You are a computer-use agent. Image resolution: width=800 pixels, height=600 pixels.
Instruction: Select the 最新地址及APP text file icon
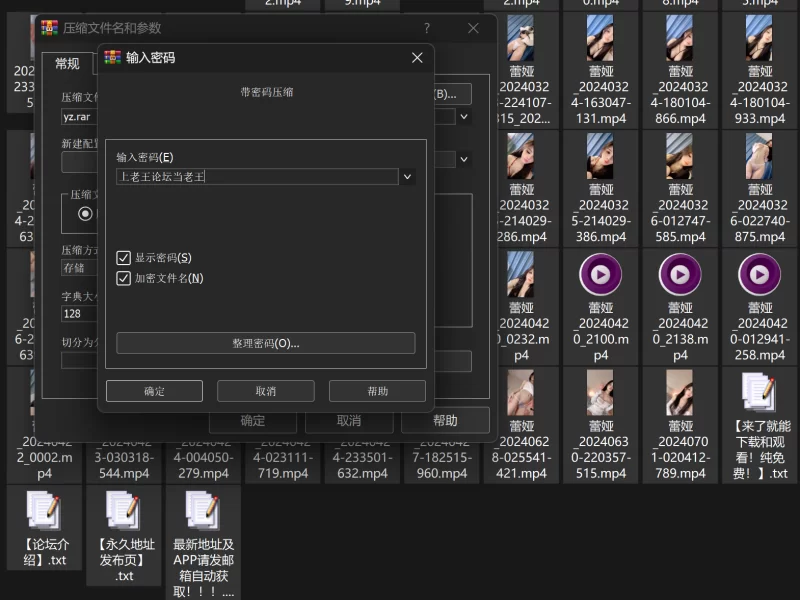pos(203,512)
